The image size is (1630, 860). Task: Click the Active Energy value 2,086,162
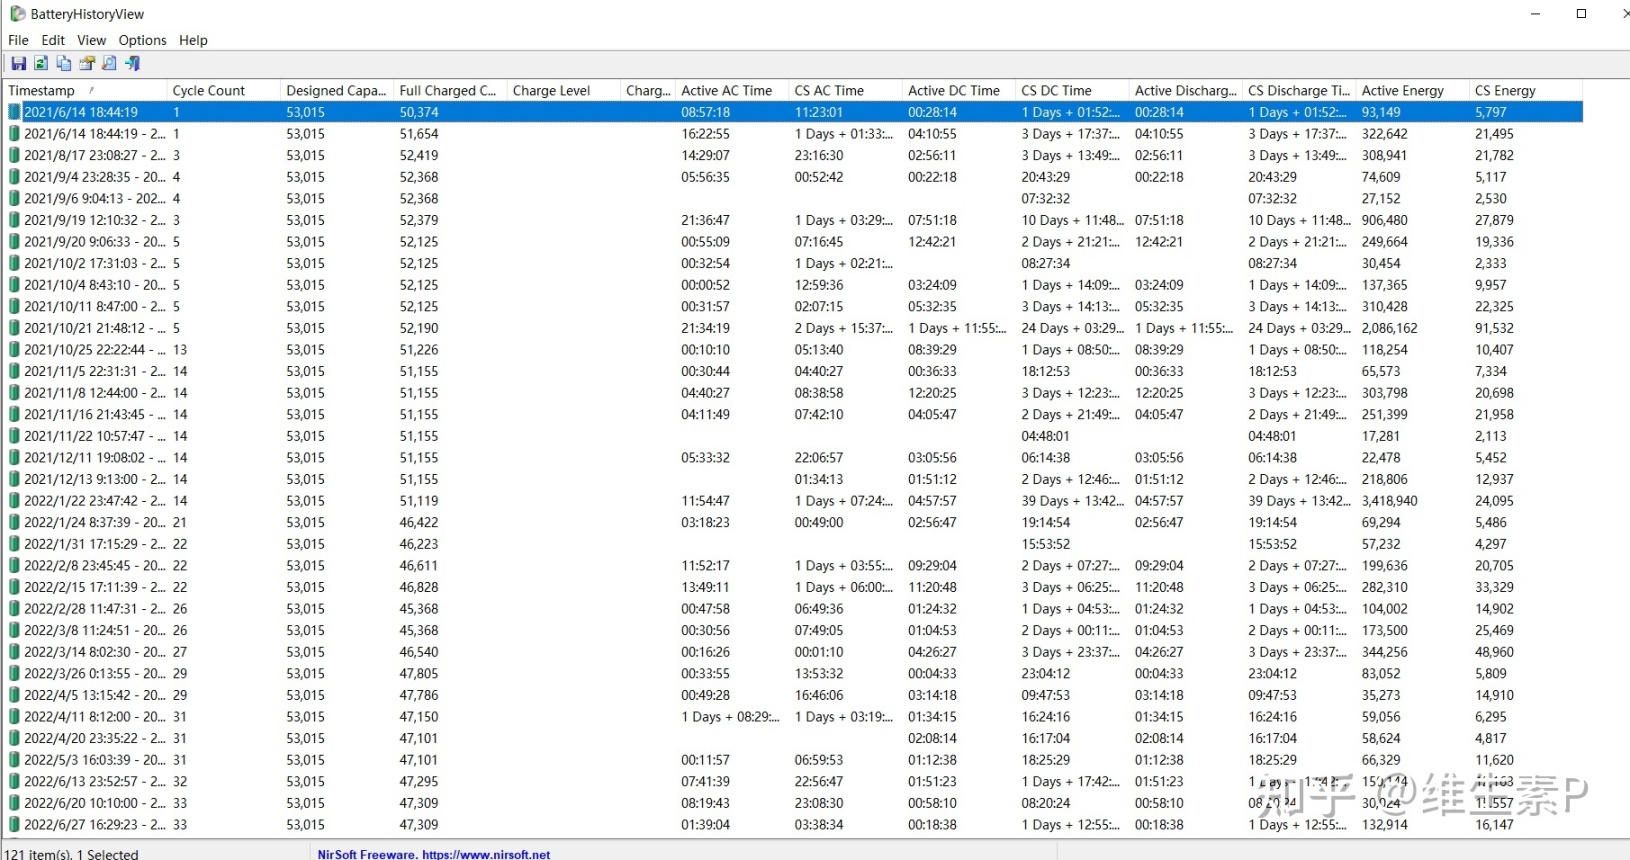pos(1389,328)
